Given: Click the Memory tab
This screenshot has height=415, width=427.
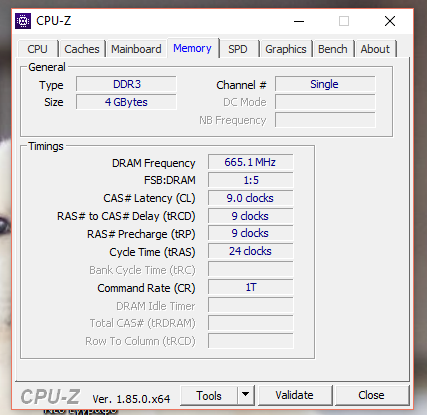Looking at the screenshot, I should (x=192, y=48).
